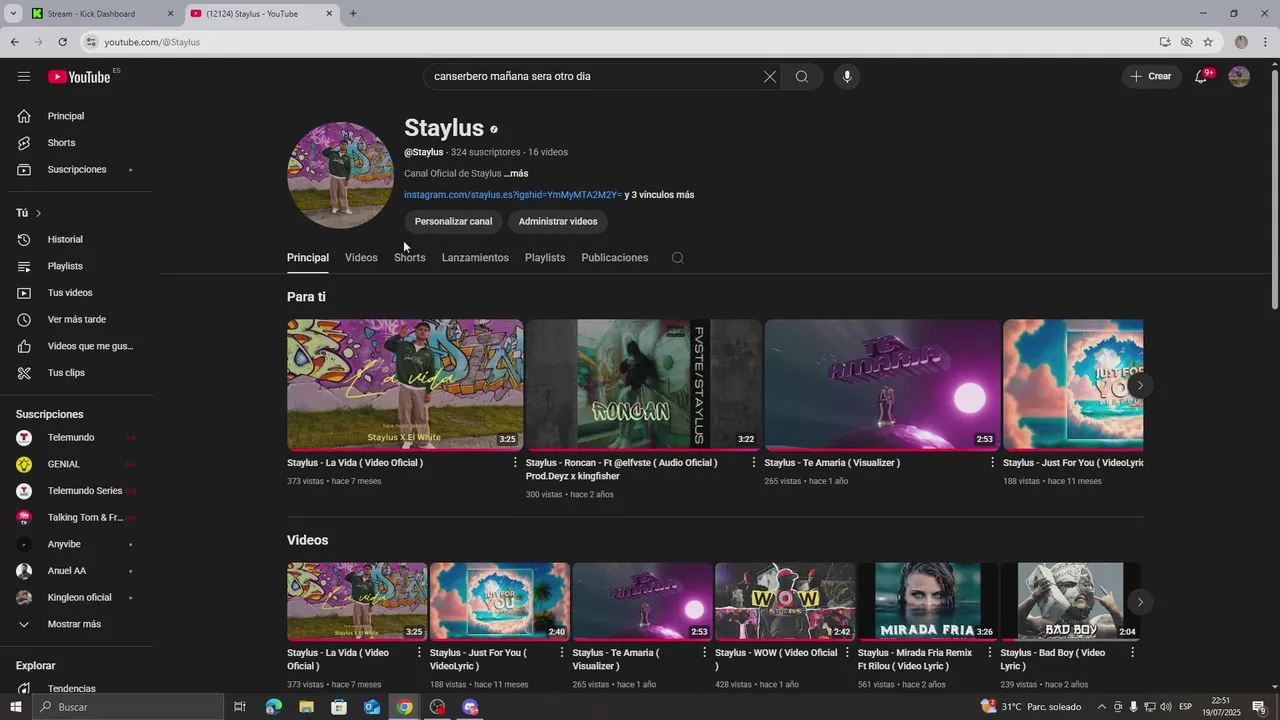
Task: Show next videos in Videos carousel
Action: 1140,602
